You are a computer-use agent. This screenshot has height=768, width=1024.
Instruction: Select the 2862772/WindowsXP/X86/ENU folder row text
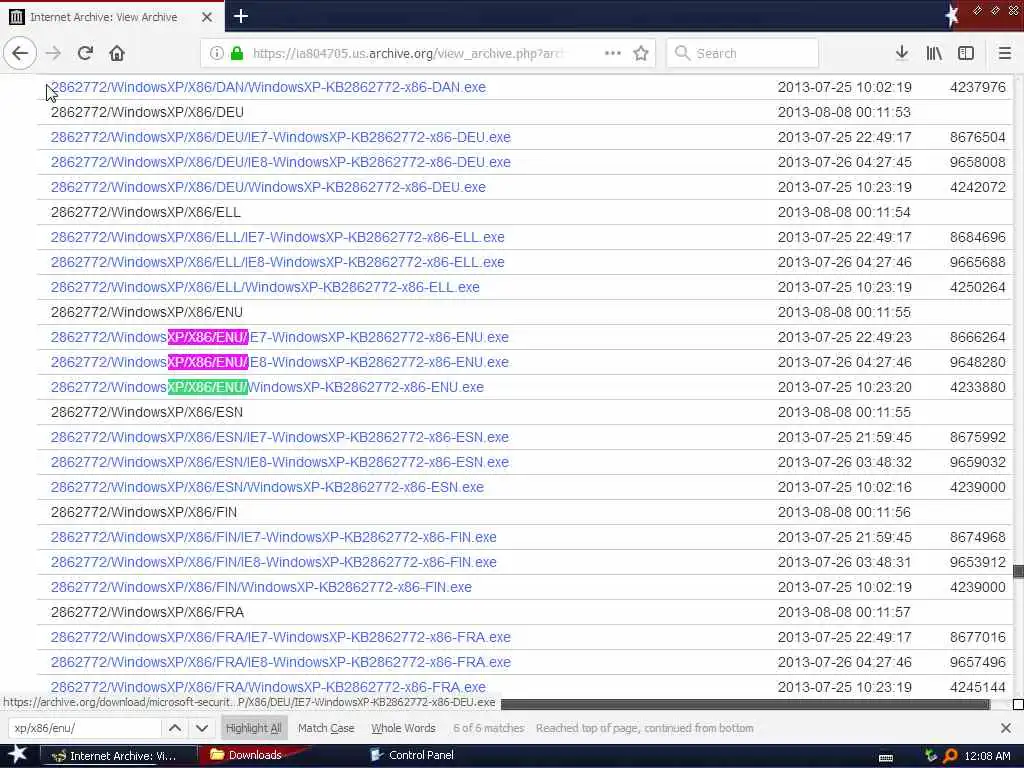(147, 312)
